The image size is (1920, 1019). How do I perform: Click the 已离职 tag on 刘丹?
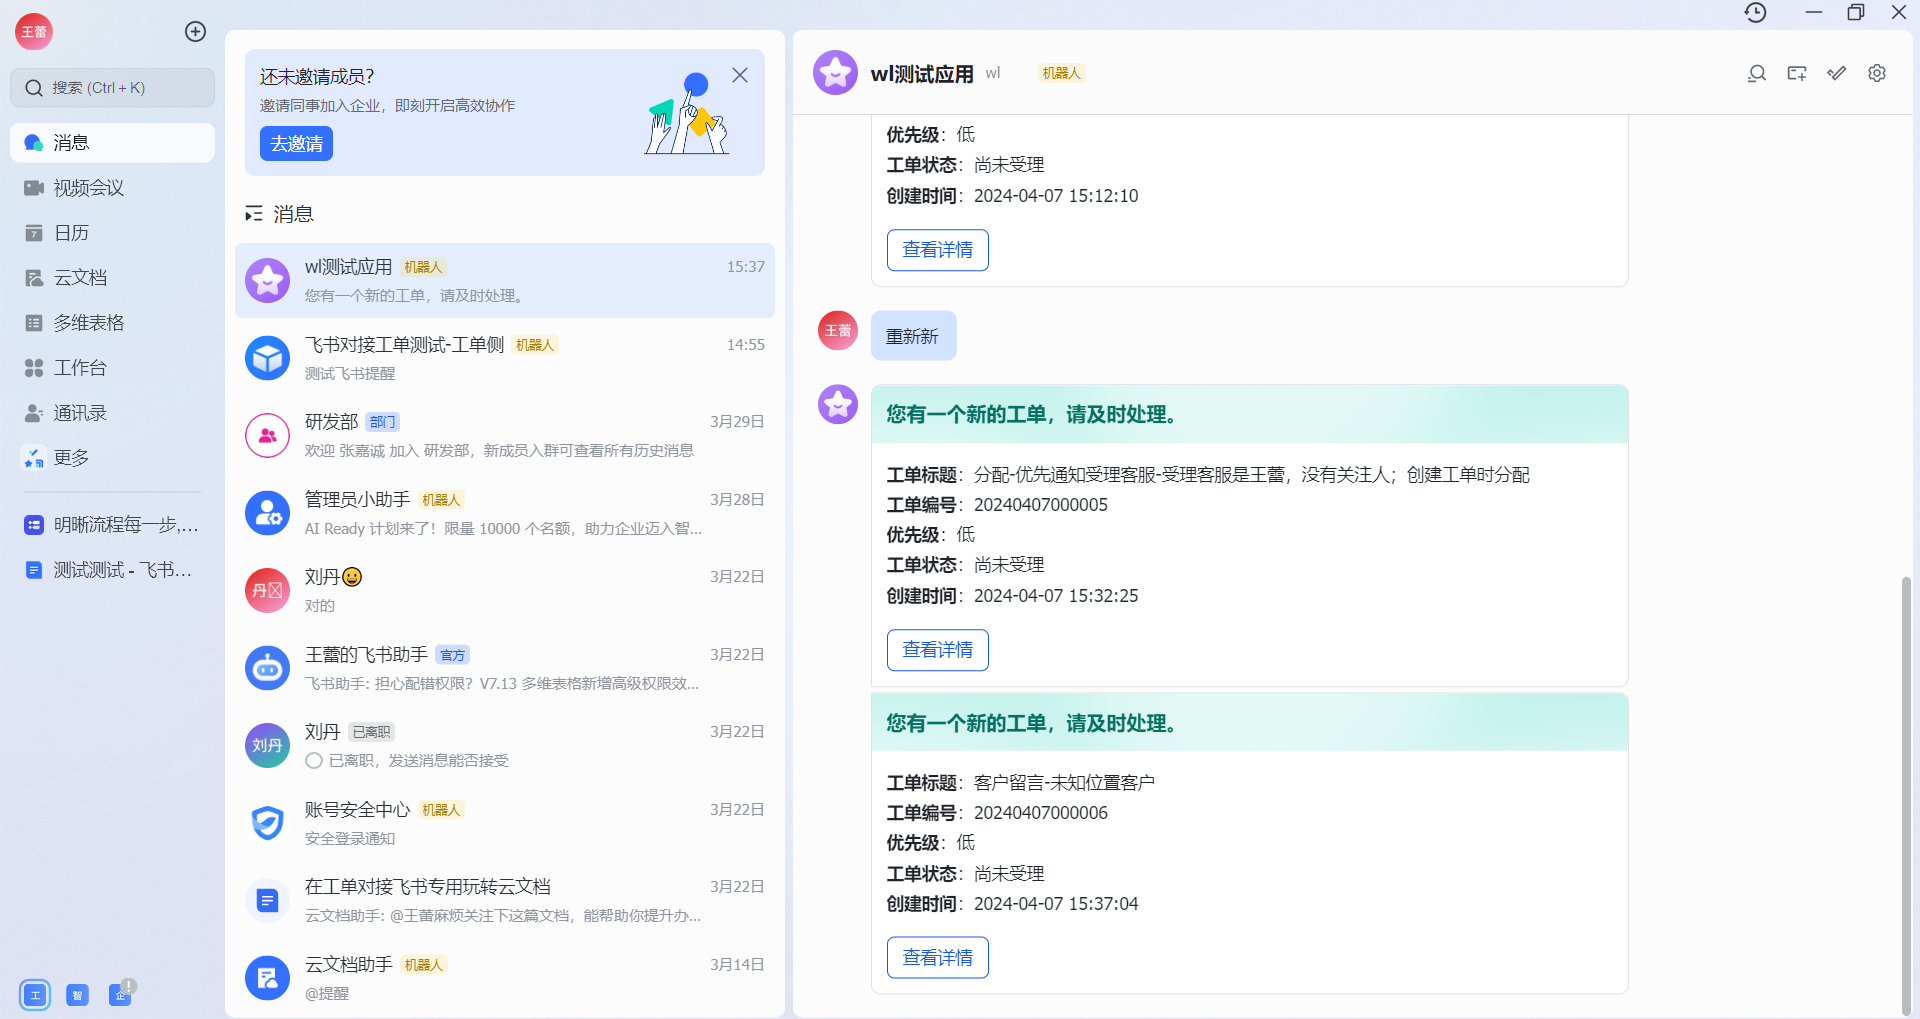tap(372, 732)
